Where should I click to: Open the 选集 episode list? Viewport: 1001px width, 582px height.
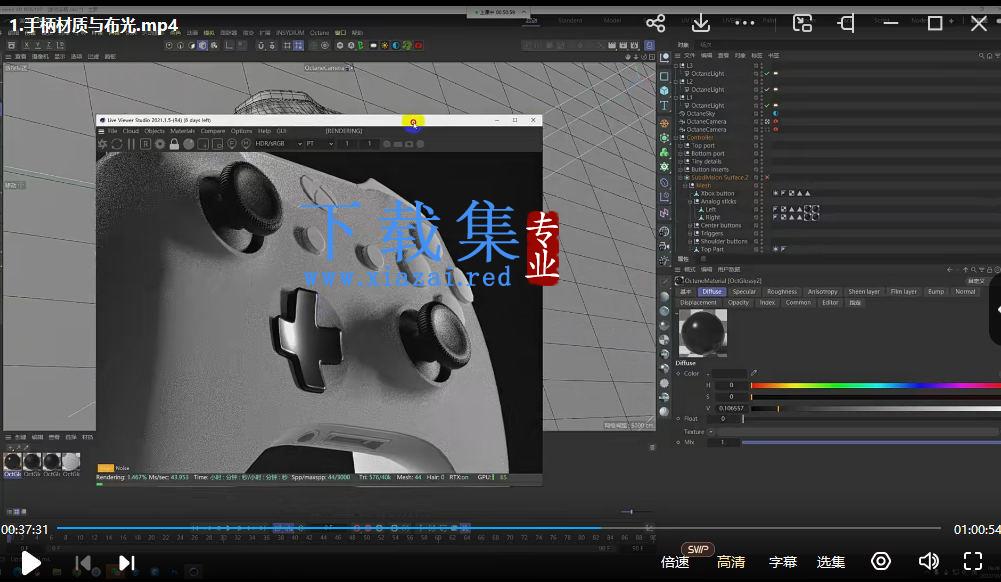pyautogui.click(x=831, y=562)
